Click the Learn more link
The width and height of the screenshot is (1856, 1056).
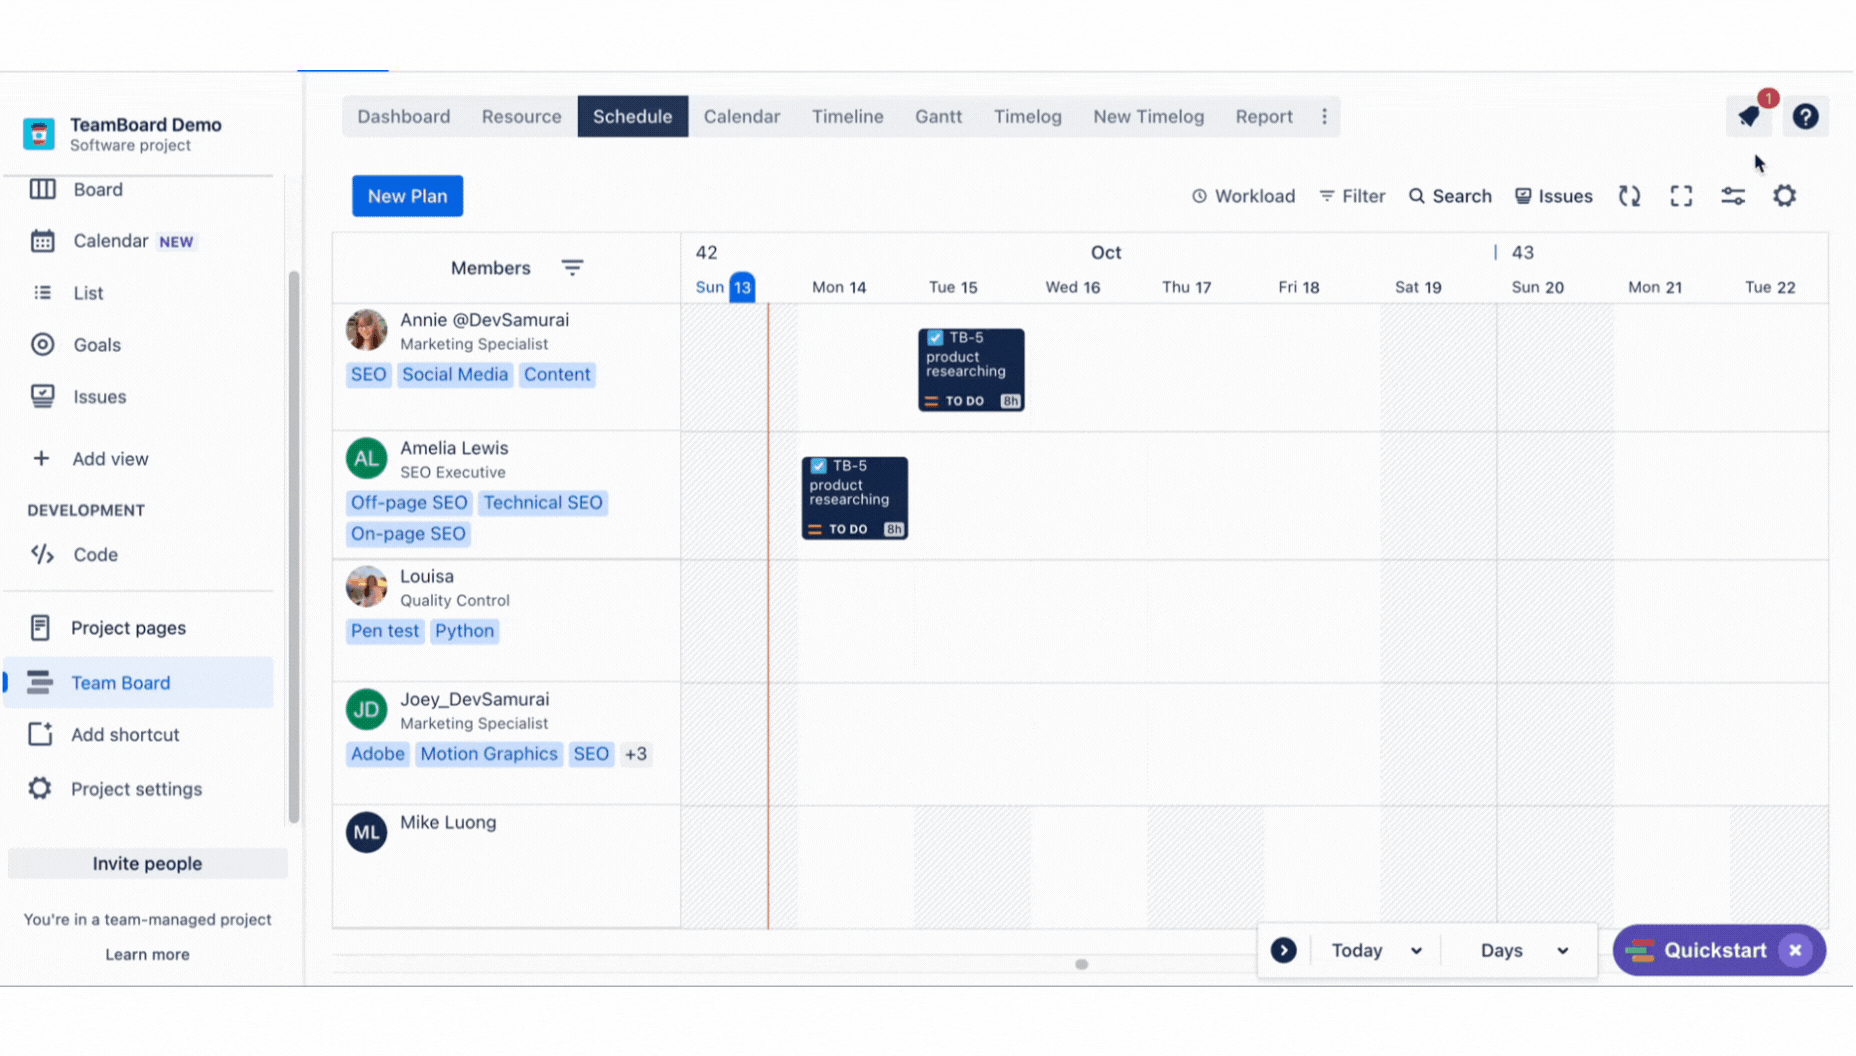(x=147, y=954)
